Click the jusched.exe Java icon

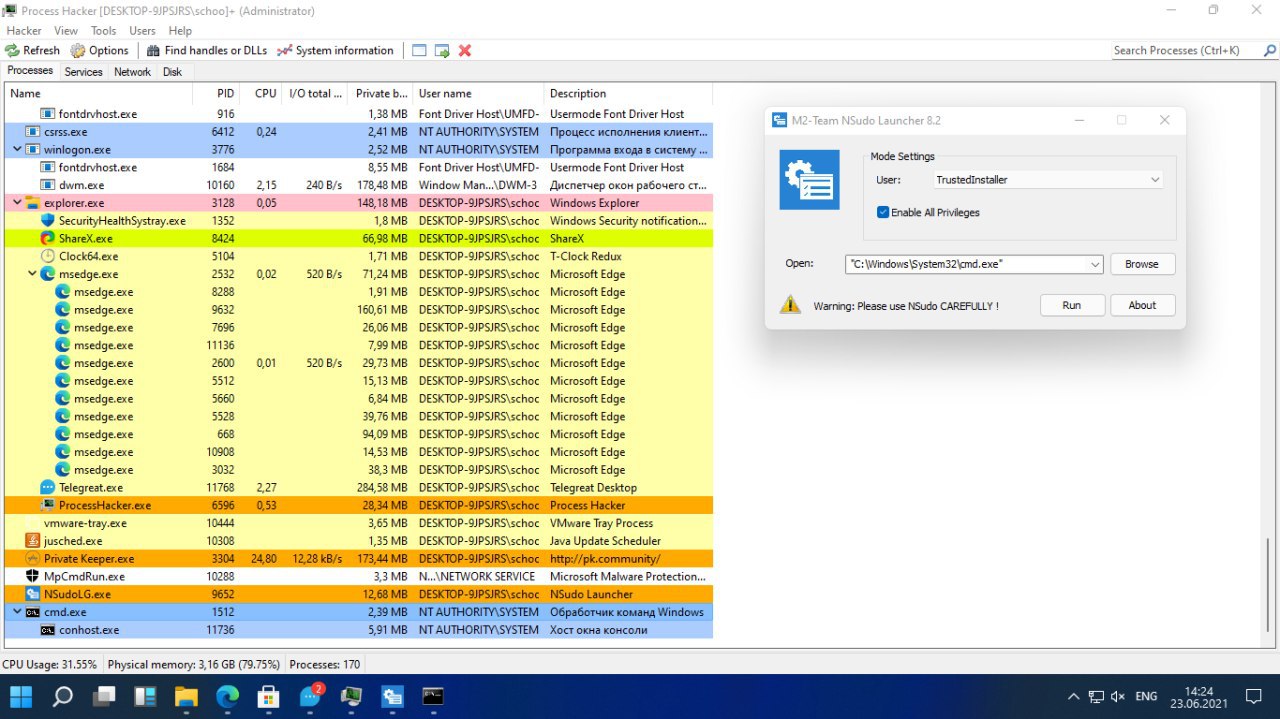33,541
